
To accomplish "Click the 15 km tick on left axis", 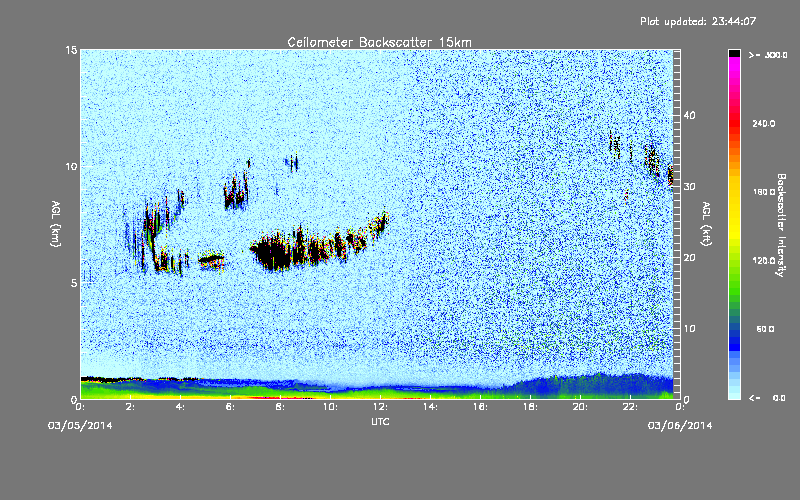I will (x=71, y=50).
